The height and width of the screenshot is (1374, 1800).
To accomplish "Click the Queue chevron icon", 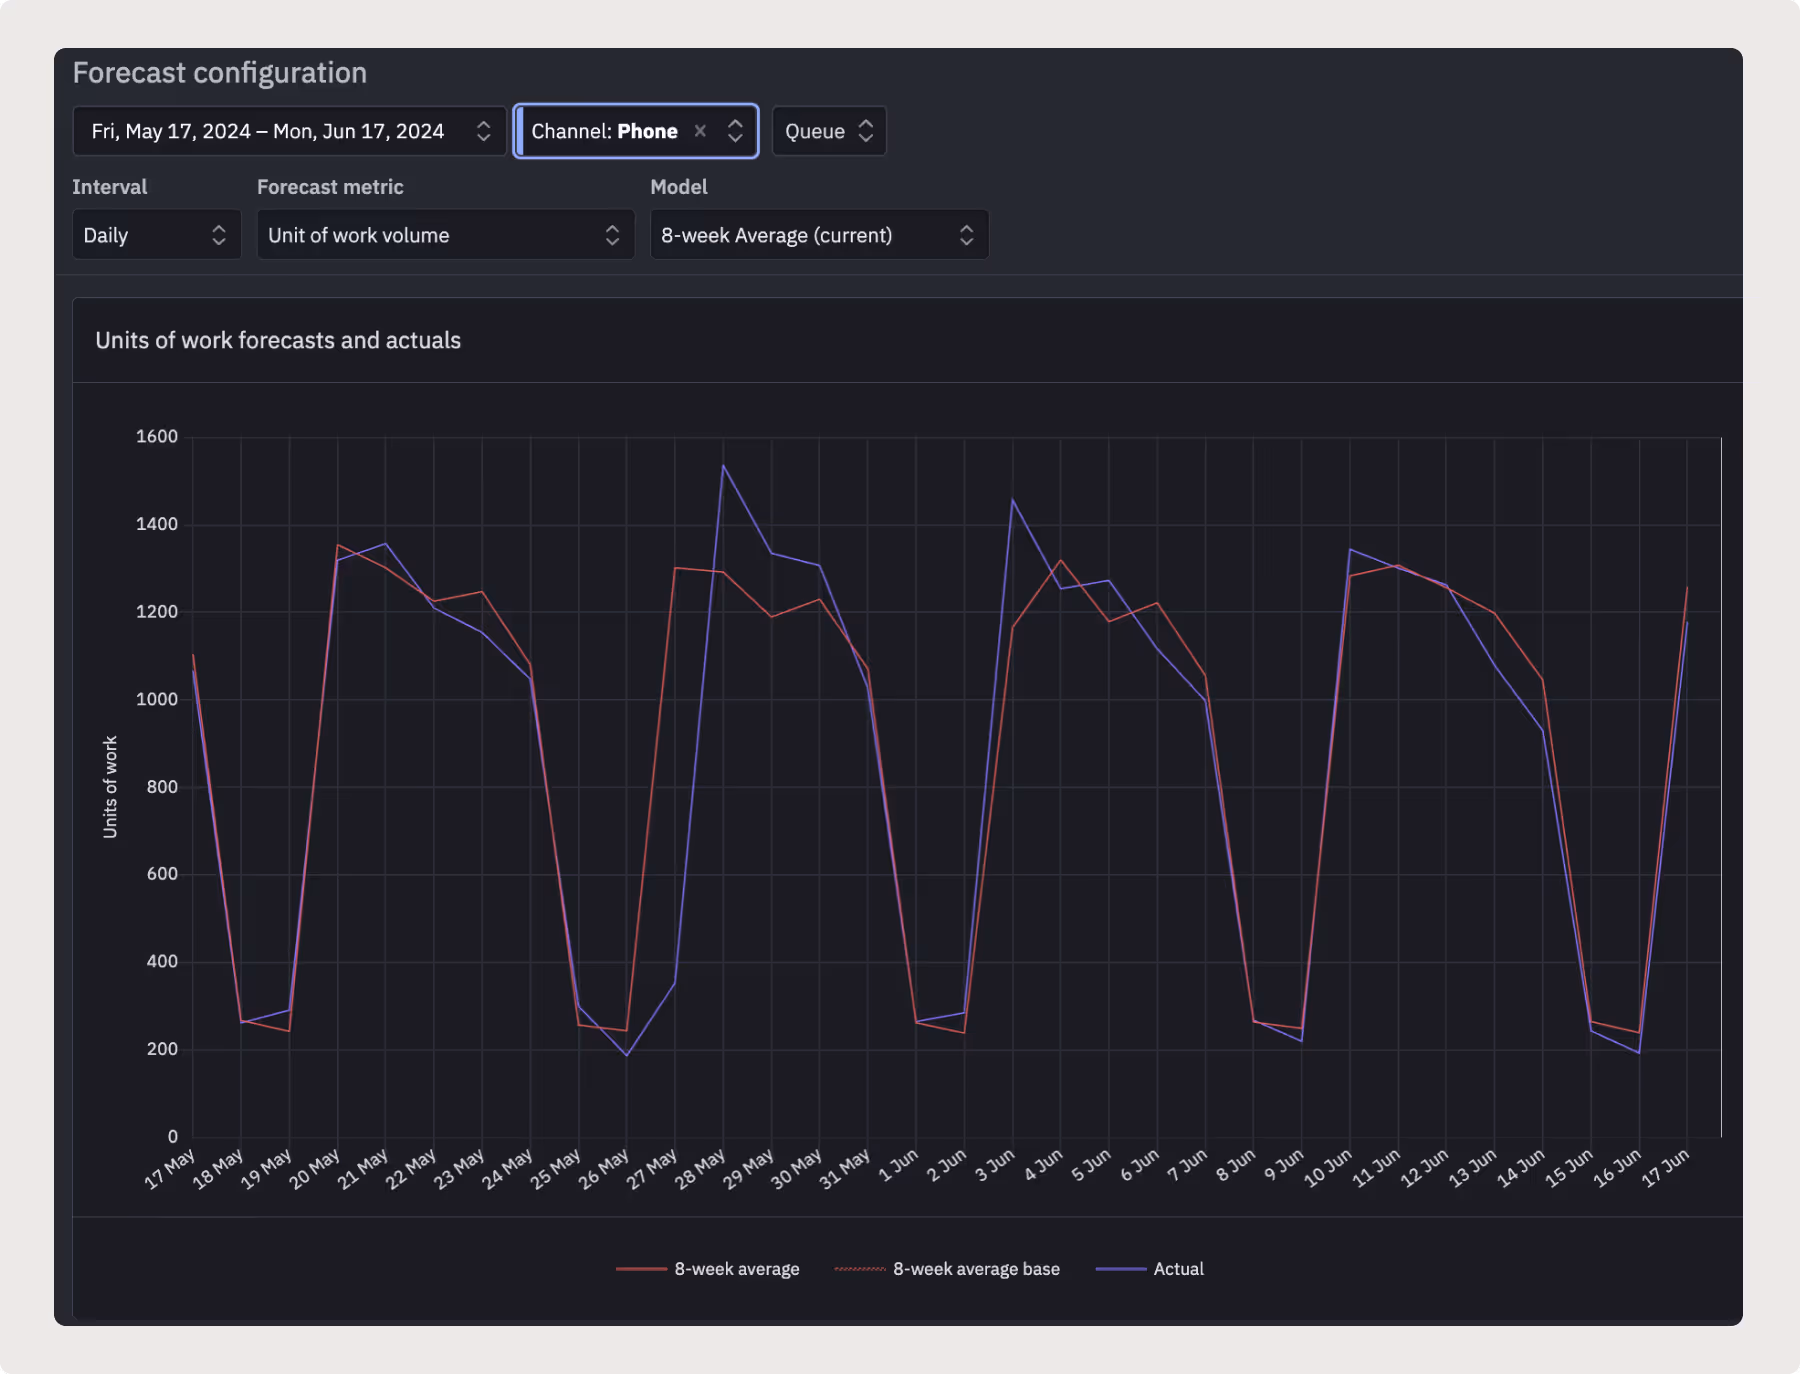I will pos(866,131).
